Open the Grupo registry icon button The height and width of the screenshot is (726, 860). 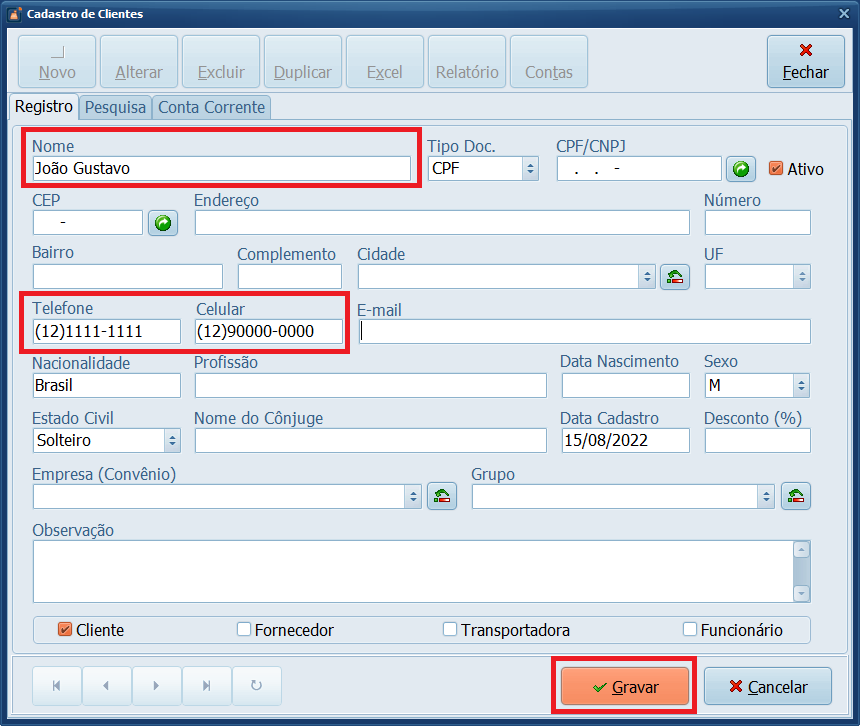(x=795, y=495)
